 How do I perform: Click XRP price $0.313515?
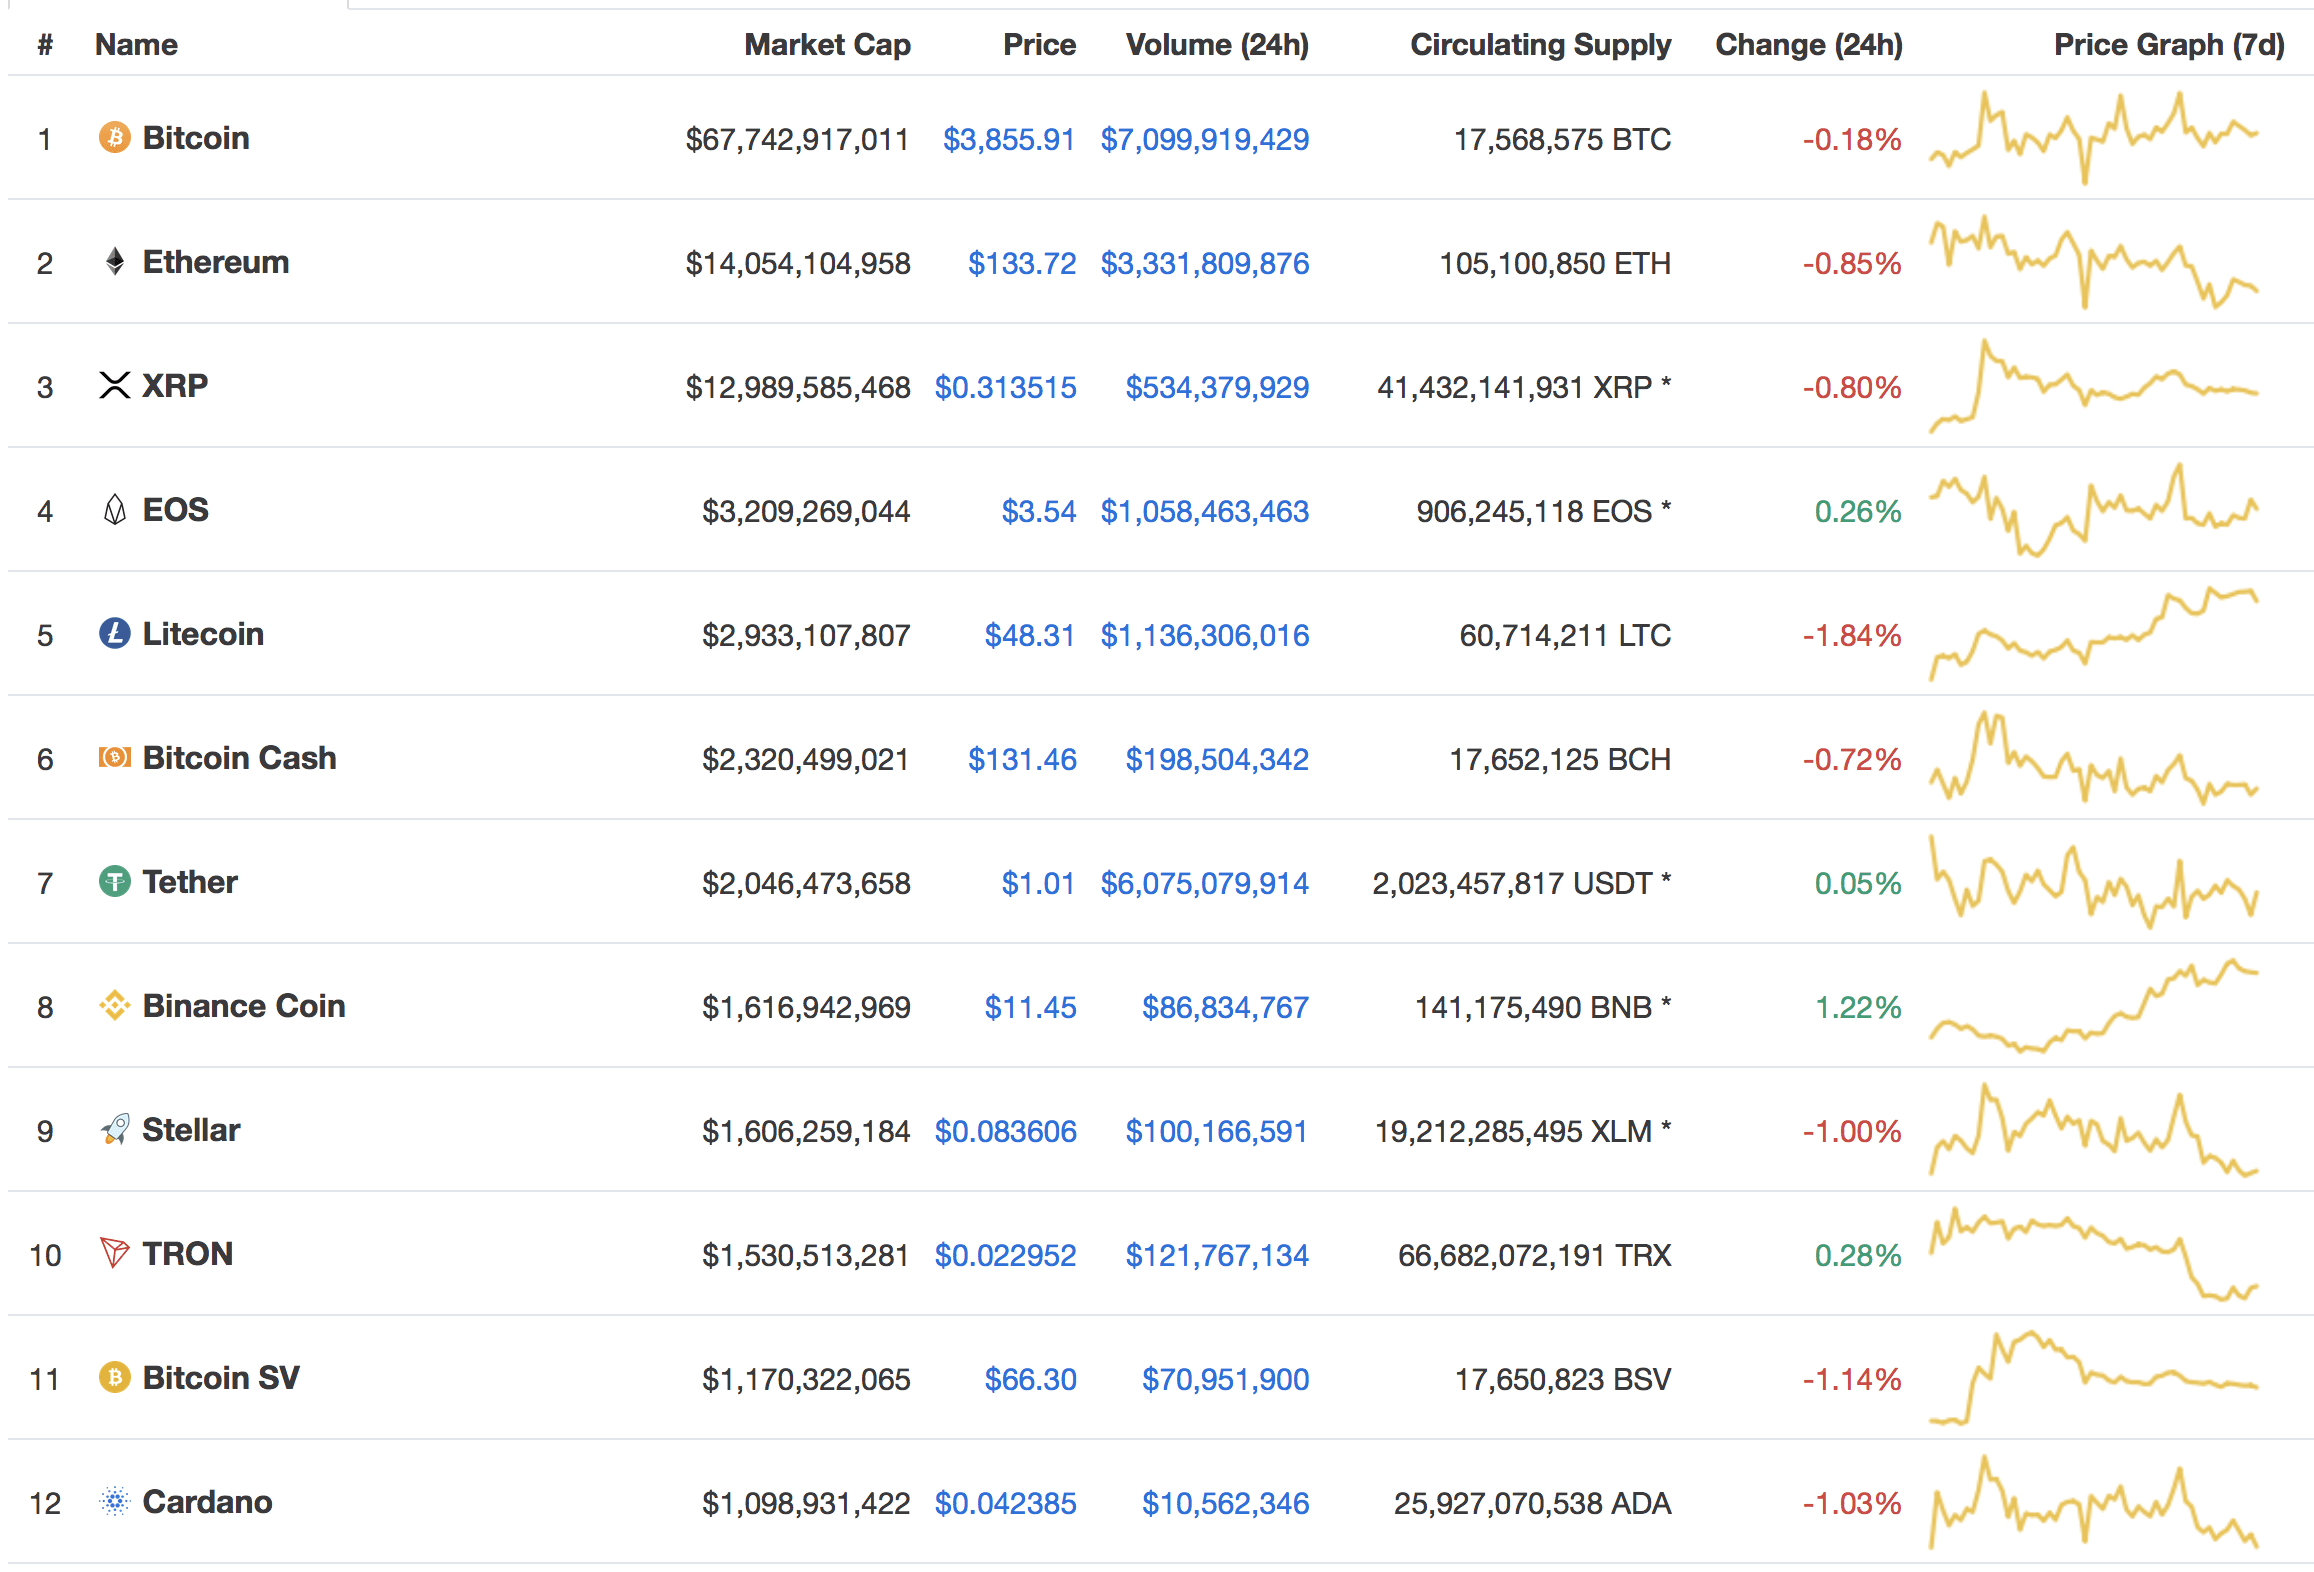pyautogui.click(x=1005, y=387)
